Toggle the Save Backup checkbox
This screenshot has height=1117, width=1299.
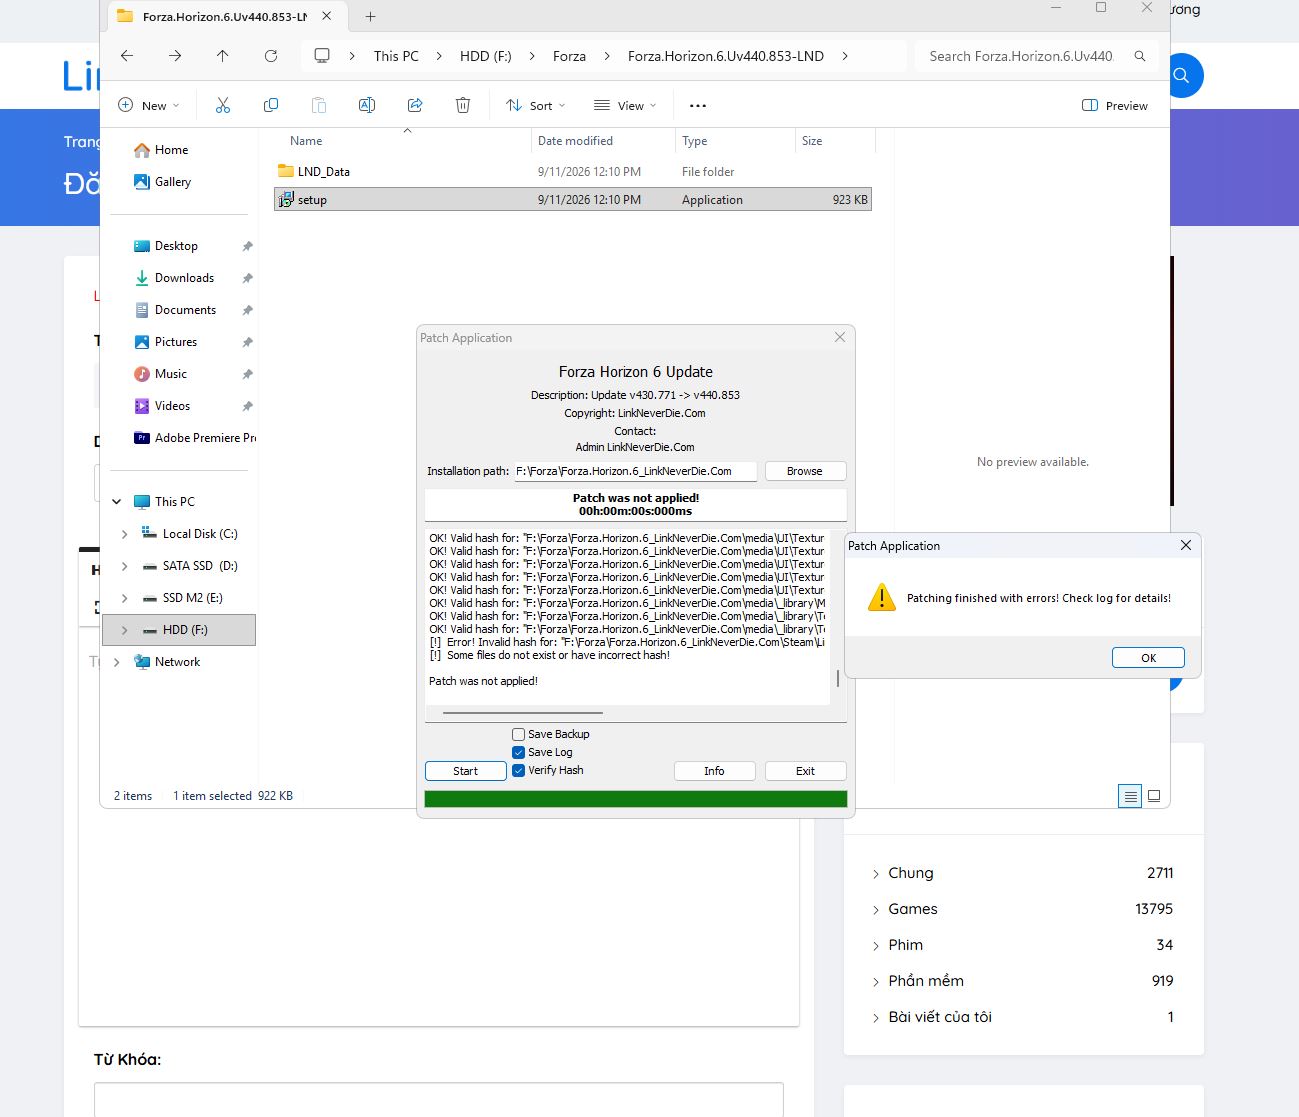(x=518, y=734)
